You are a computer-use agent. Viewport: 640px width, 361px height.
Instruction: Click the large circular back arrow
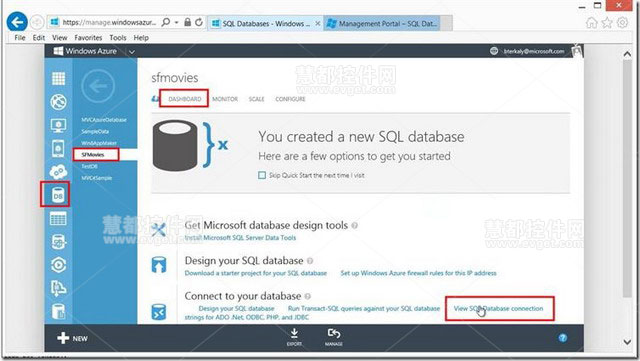98,86
